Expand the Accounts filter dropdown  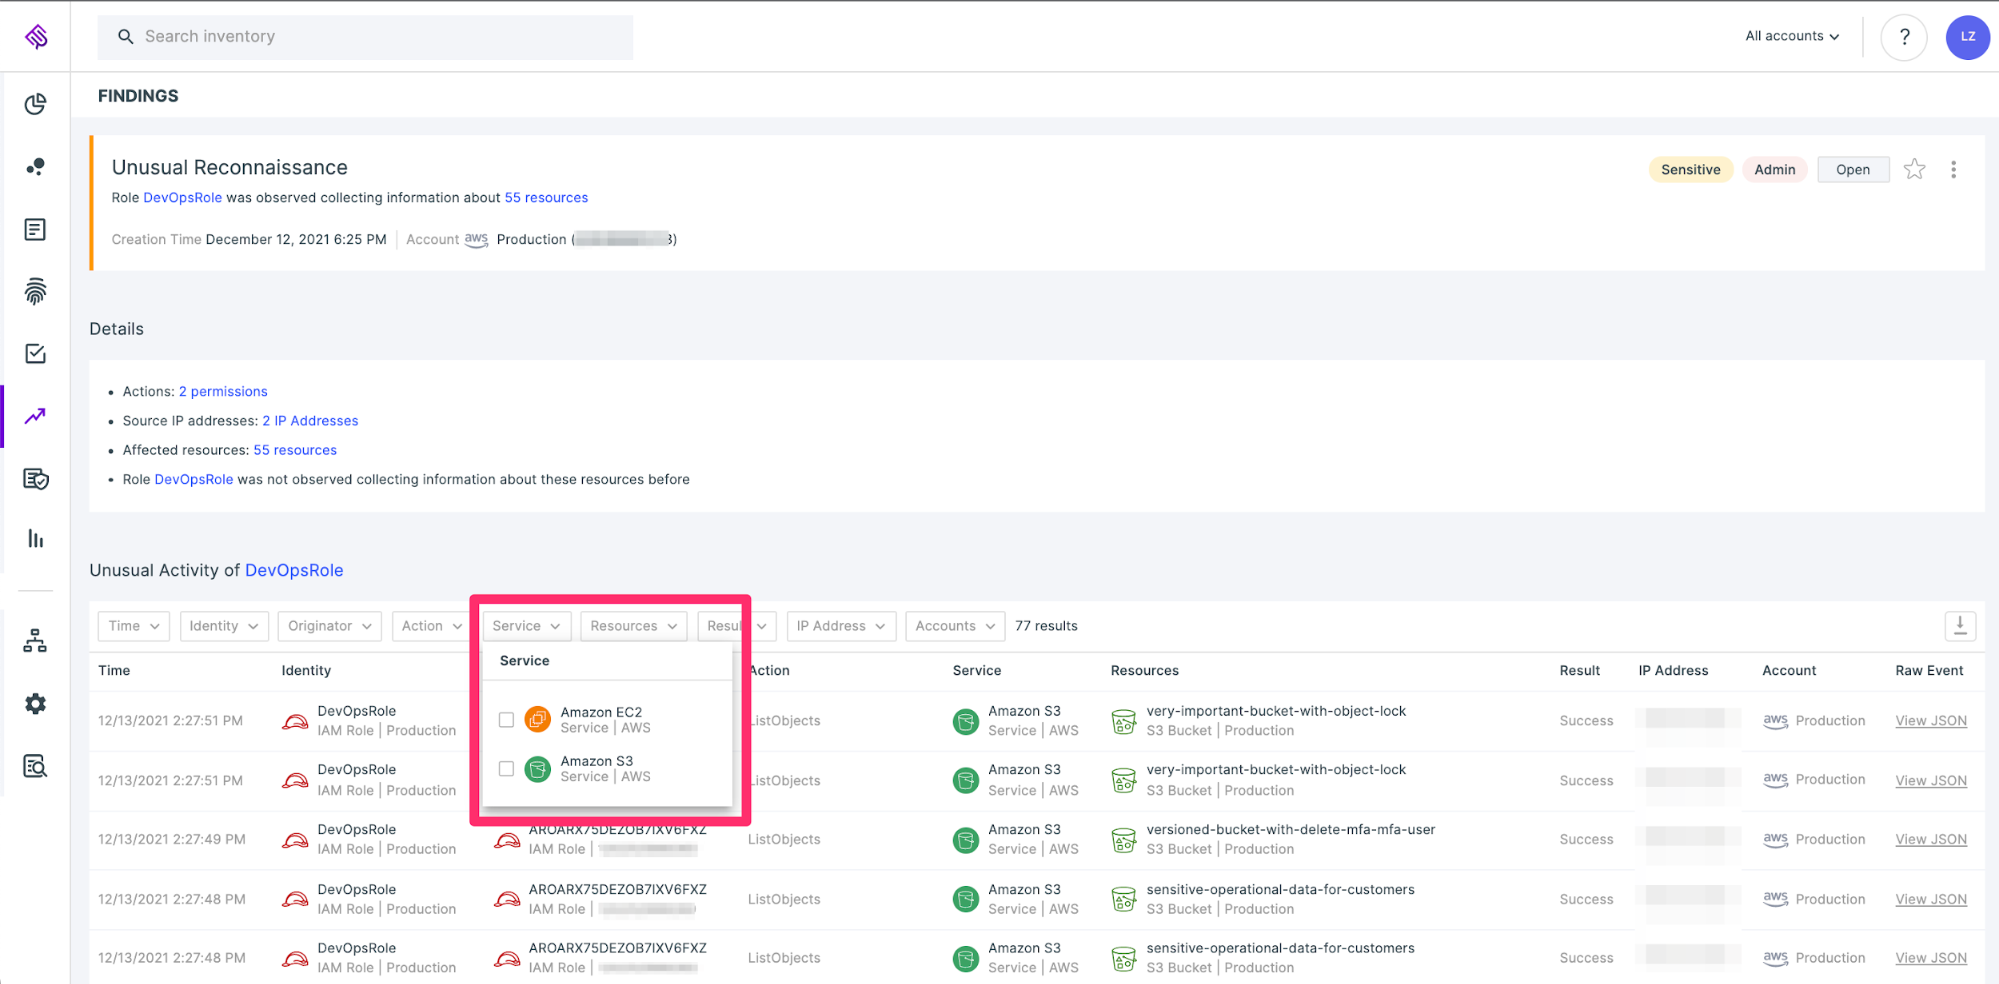tap(955, 626)
